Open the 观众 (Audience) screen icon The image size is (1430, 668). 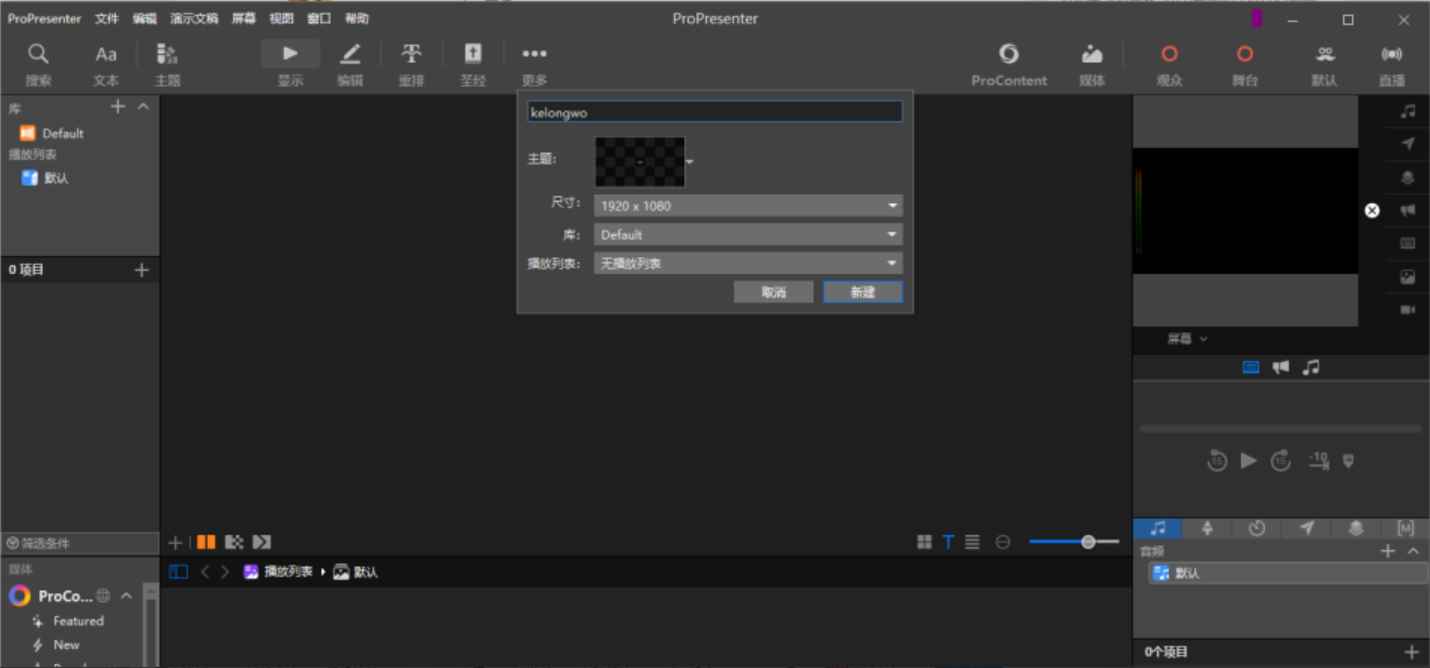pyautogui.click(x=1170, y=60)
